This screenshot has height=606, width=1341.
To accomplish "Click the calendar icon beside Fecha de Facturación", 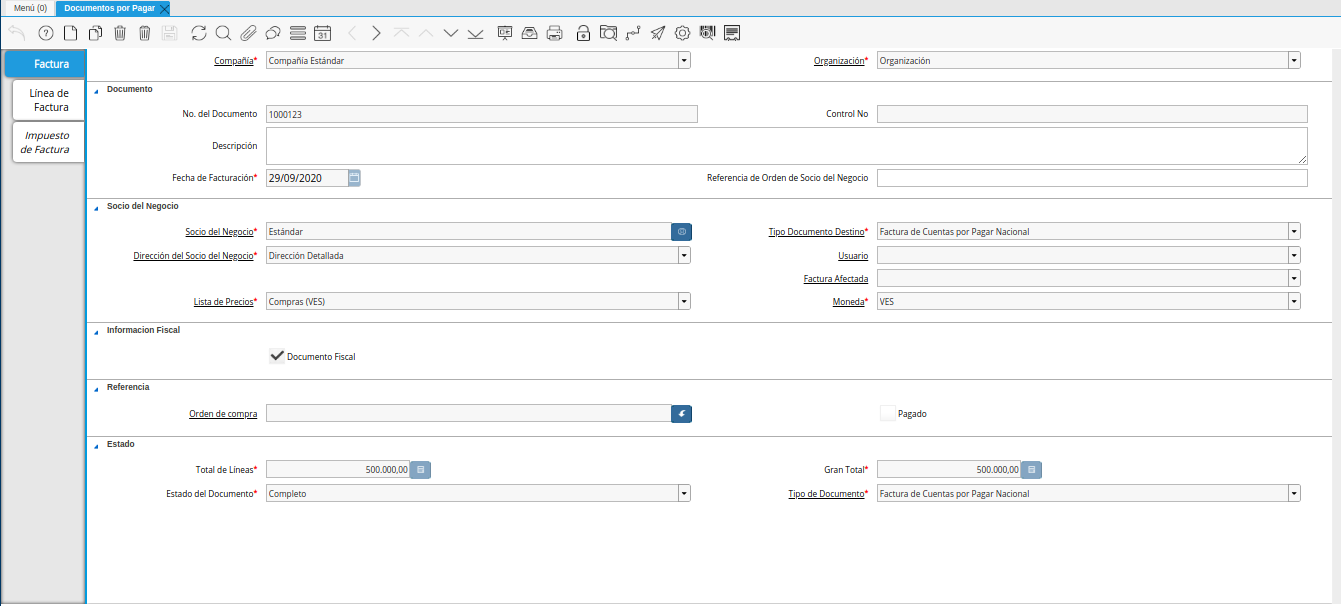I will click(354, 178).
